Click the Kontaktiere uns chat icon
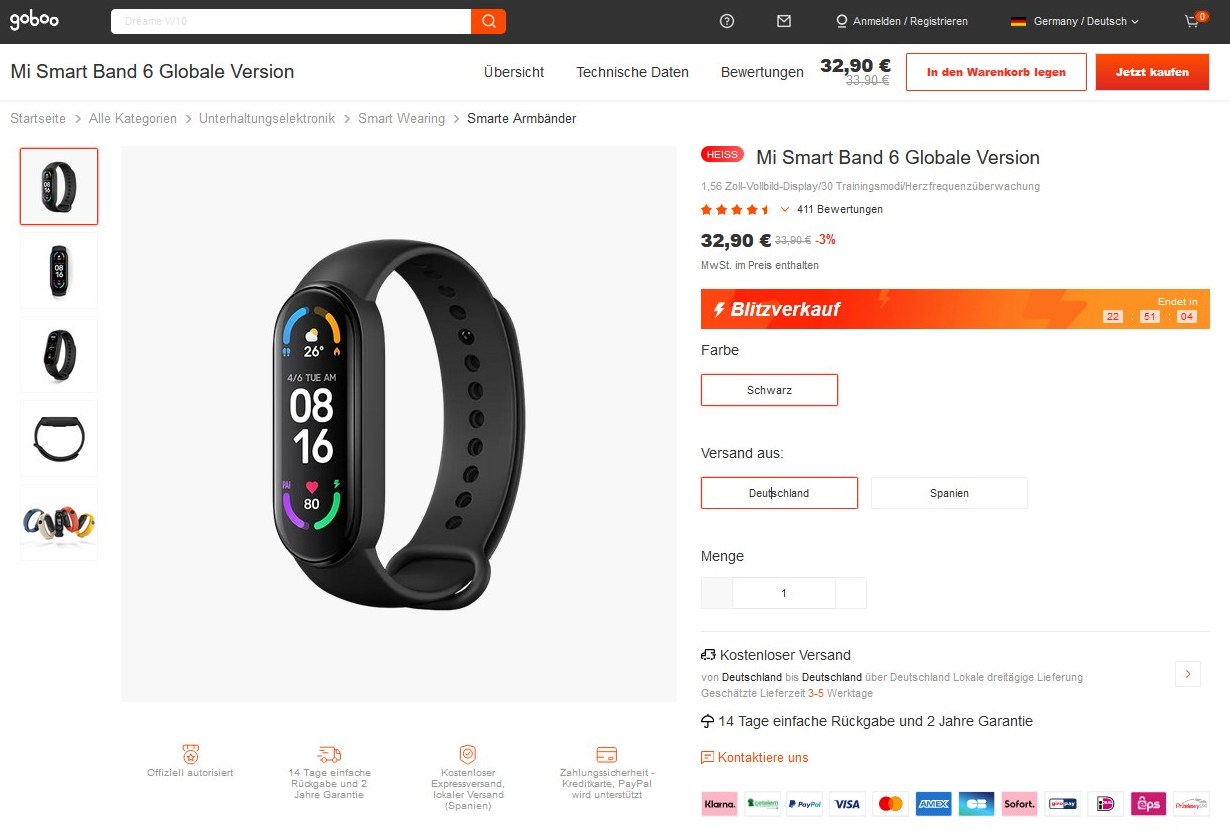The image size is (1230, 831). [x=707, y=758]
